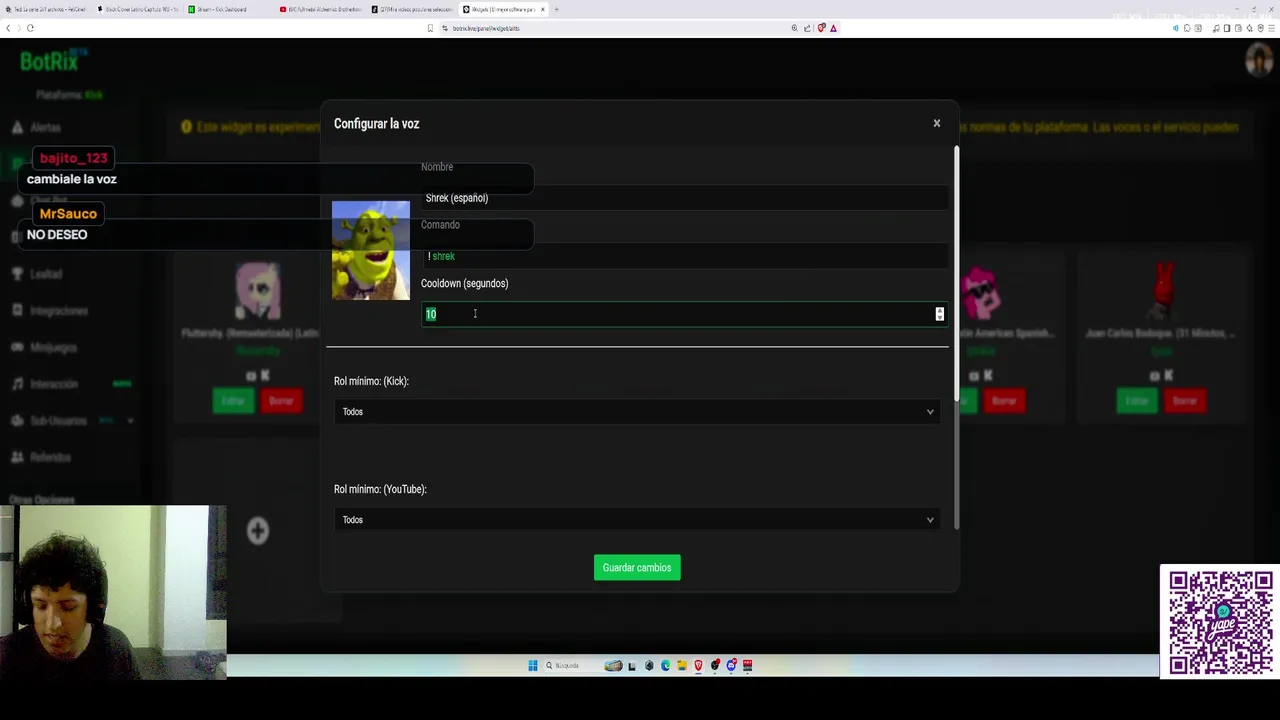Image resolution: width=1280 pixels, height=720 pixels.
Task: Click the Yape QR code overlay
Action: (1220, 622)
